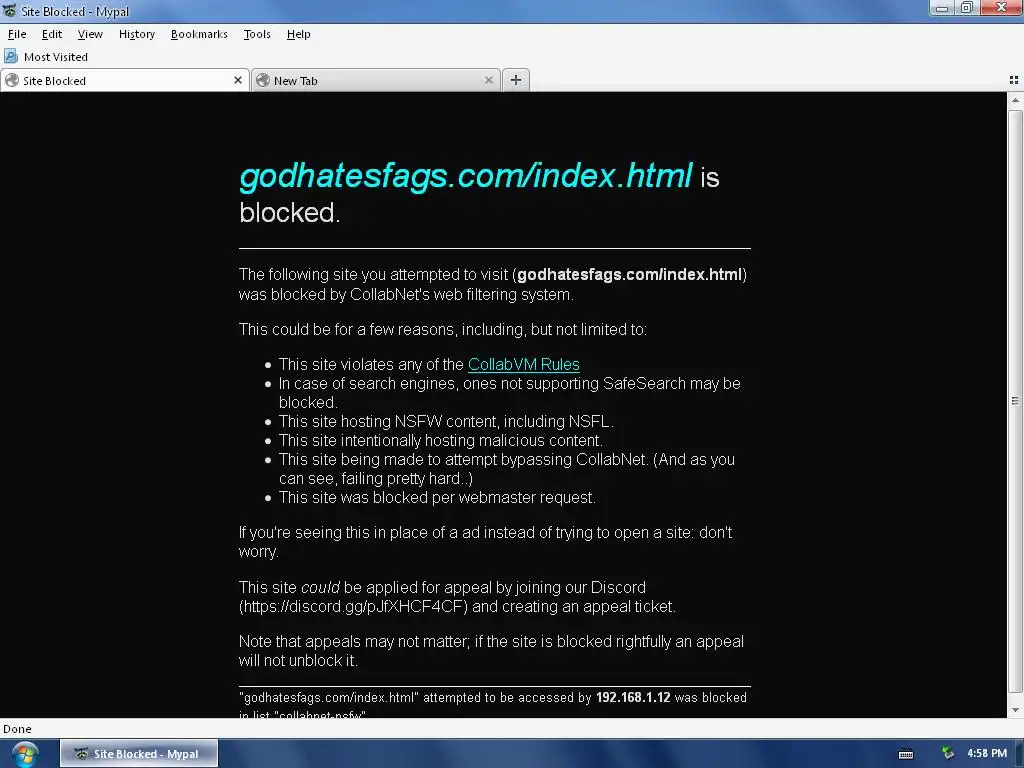Open the Most Visited bookmarks folder

tap(46, 57)
